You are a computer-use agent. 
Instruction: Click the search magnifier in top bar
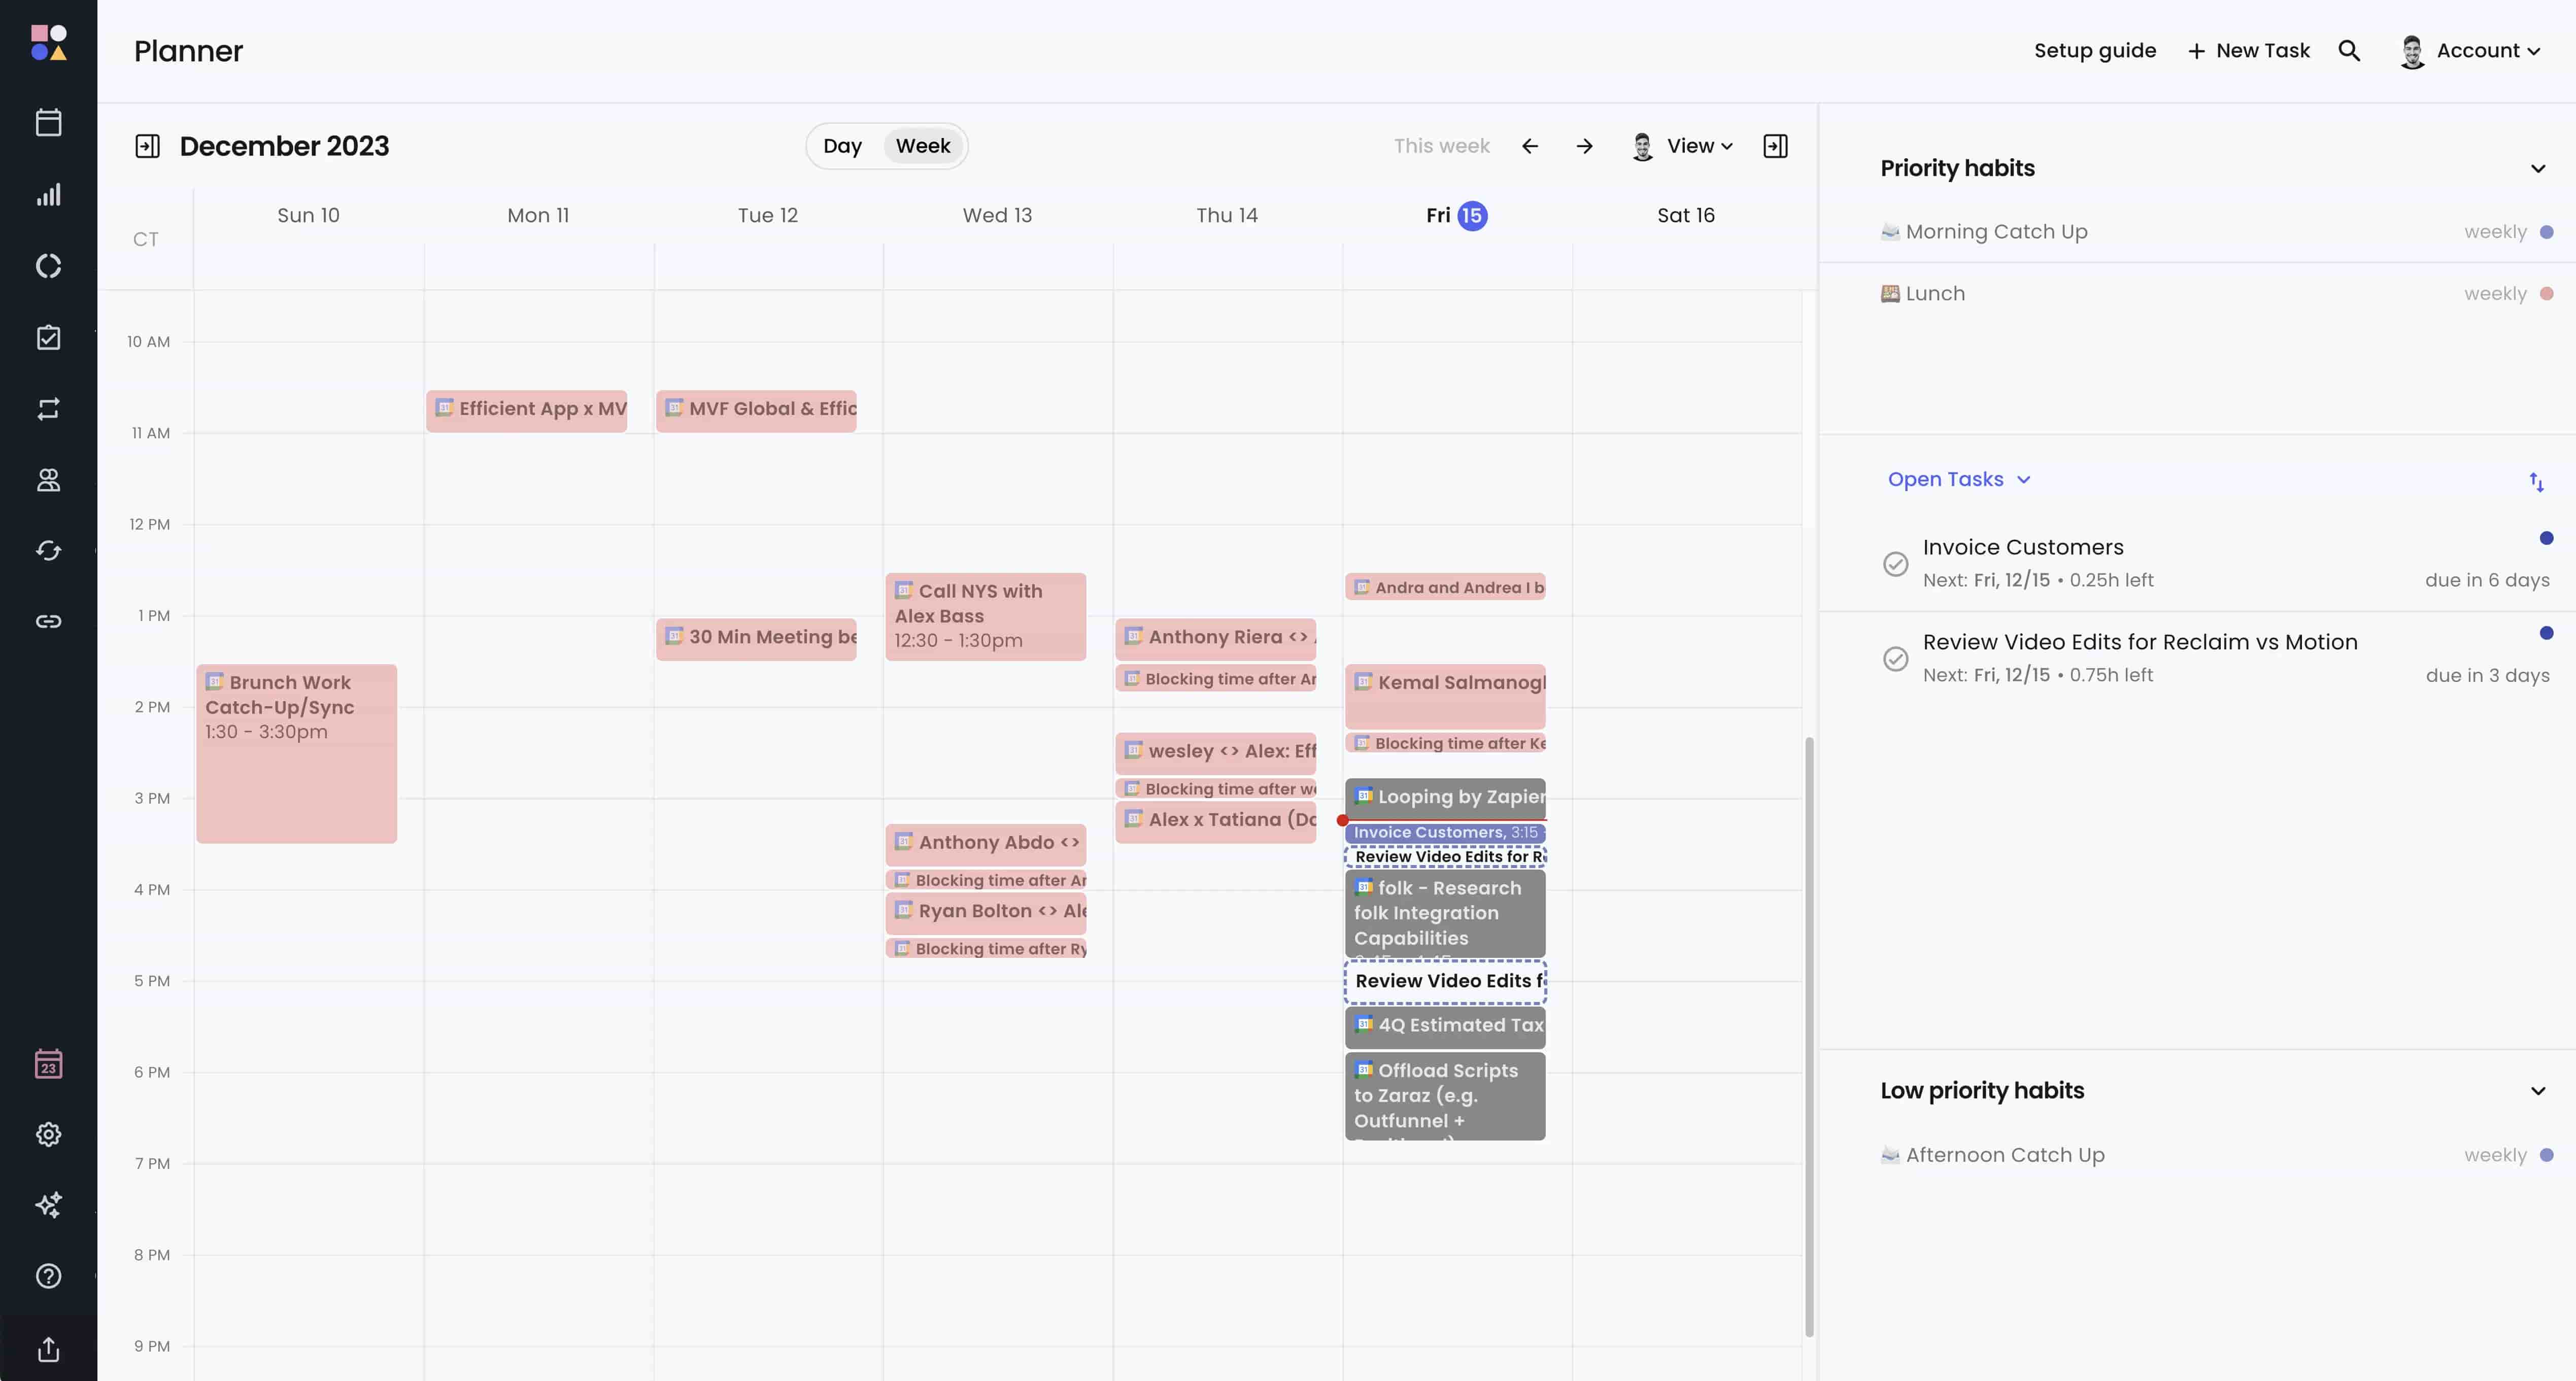point(2350,50)
